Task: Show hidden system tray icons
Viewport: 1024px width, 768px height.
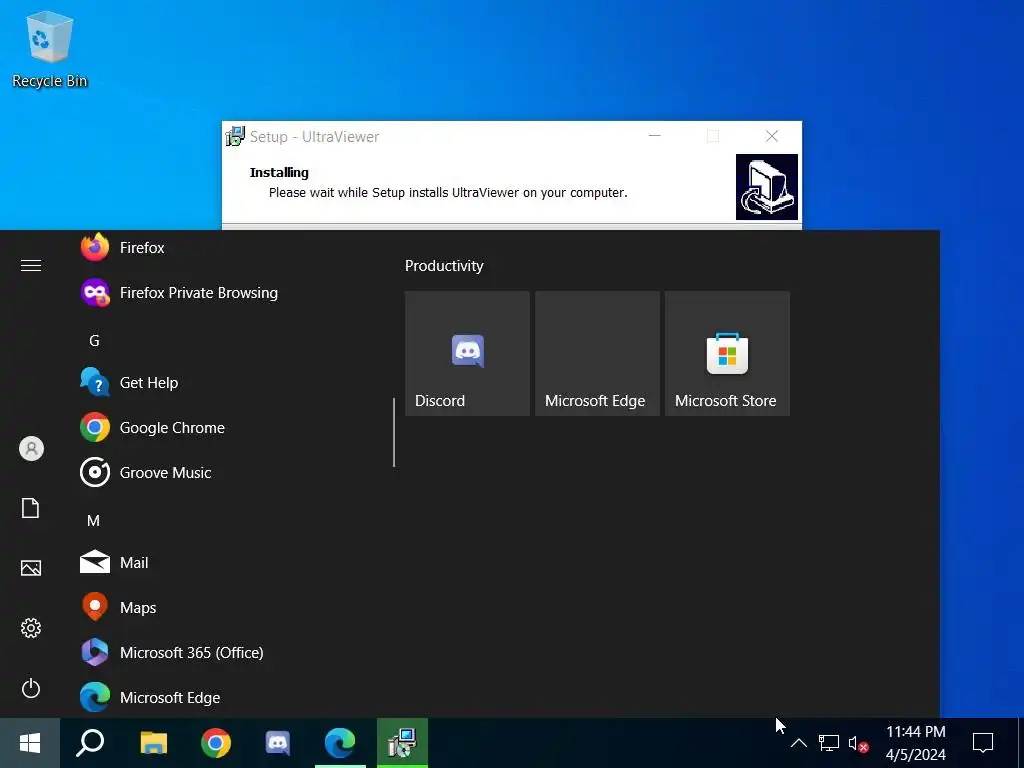Action: click(x=799, y=743)
